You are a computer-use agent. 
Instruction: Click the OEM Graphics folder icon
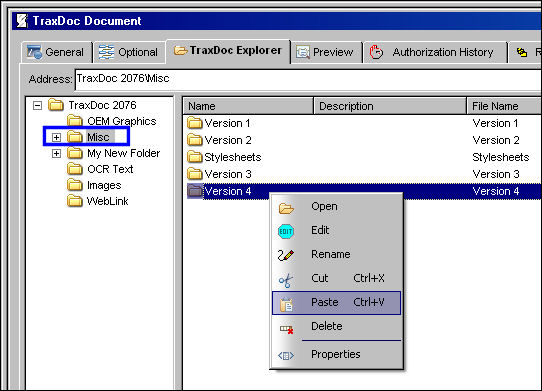point(75,121)
